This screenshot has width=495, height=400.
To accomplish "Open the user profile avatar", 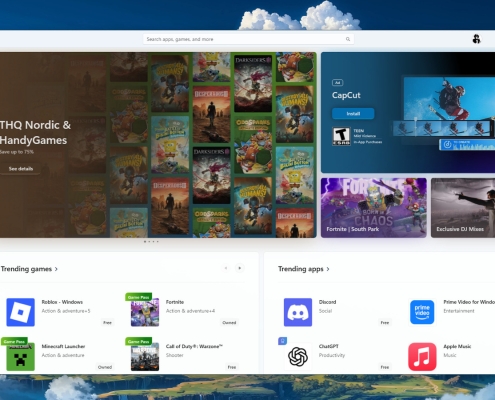I will (476, 39).
